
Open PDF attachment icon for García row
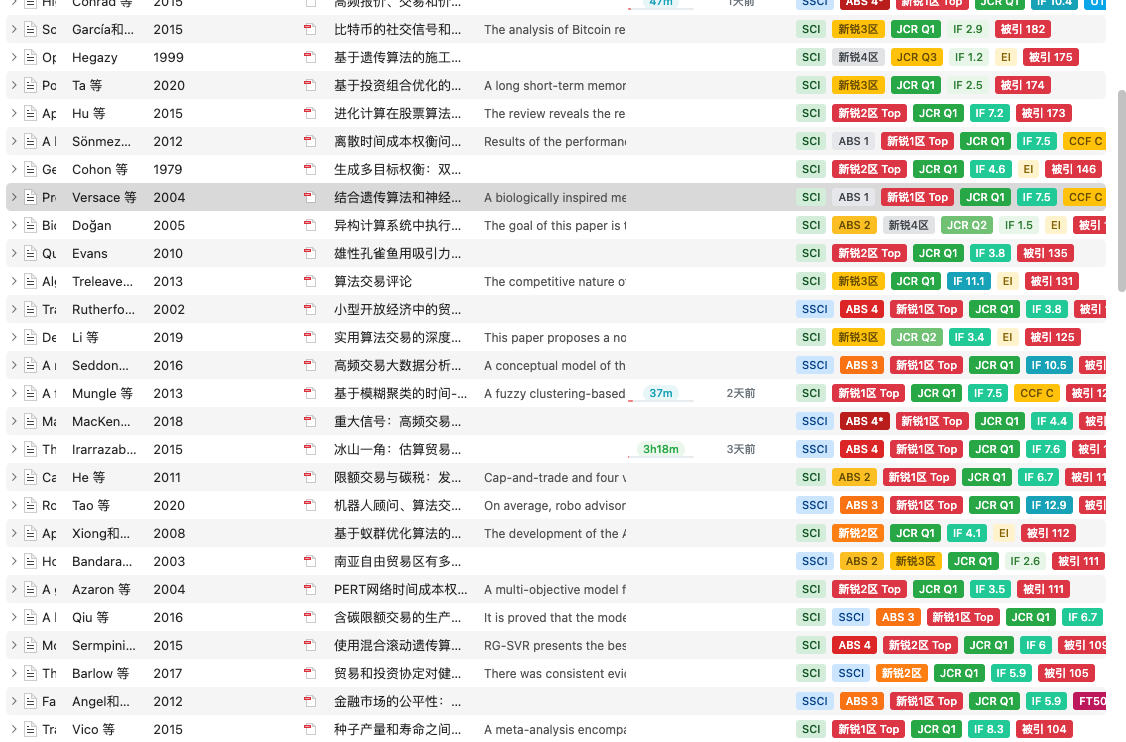(310, 29)
